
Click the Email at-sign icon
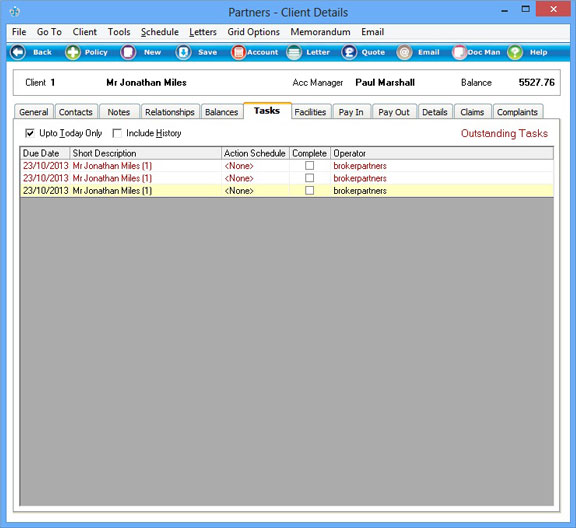click(404, 52)
